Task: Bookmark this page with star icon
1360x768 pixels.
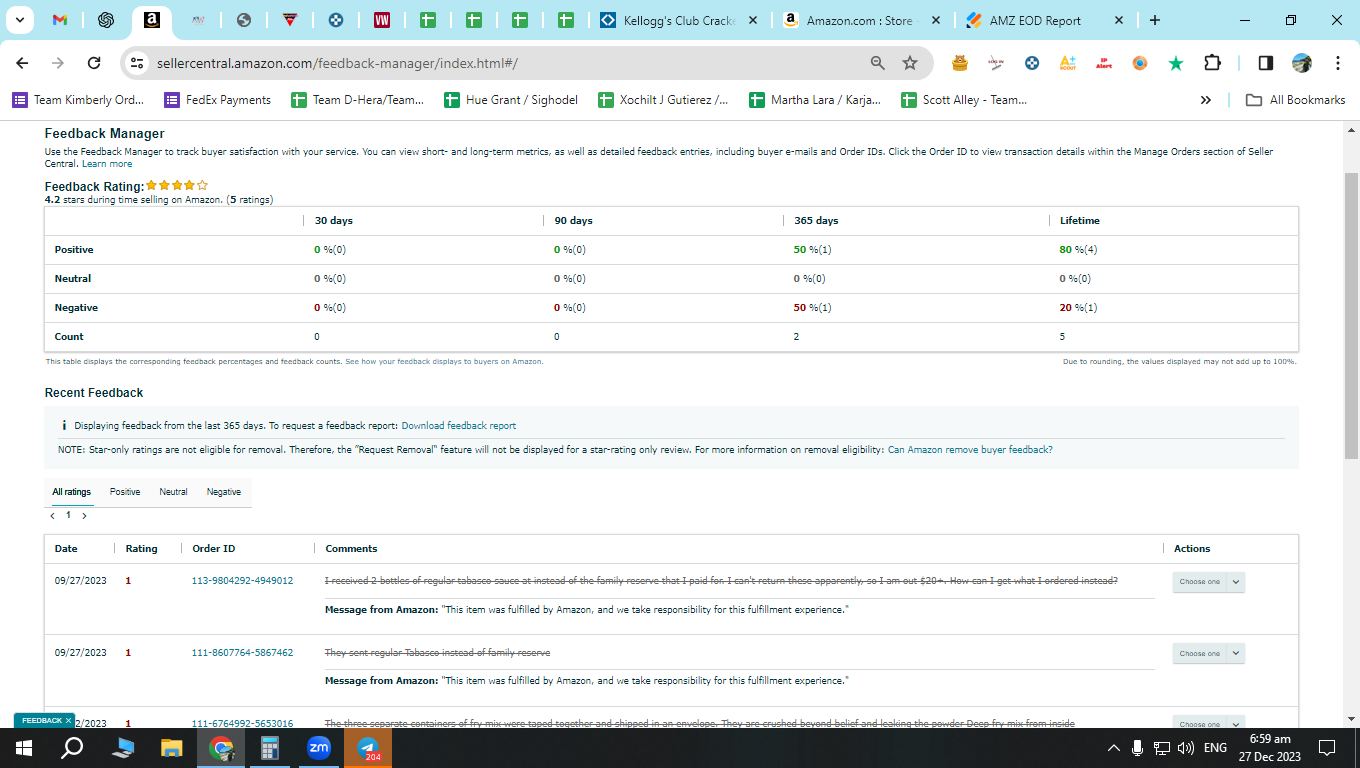Action: coord(910,63)
